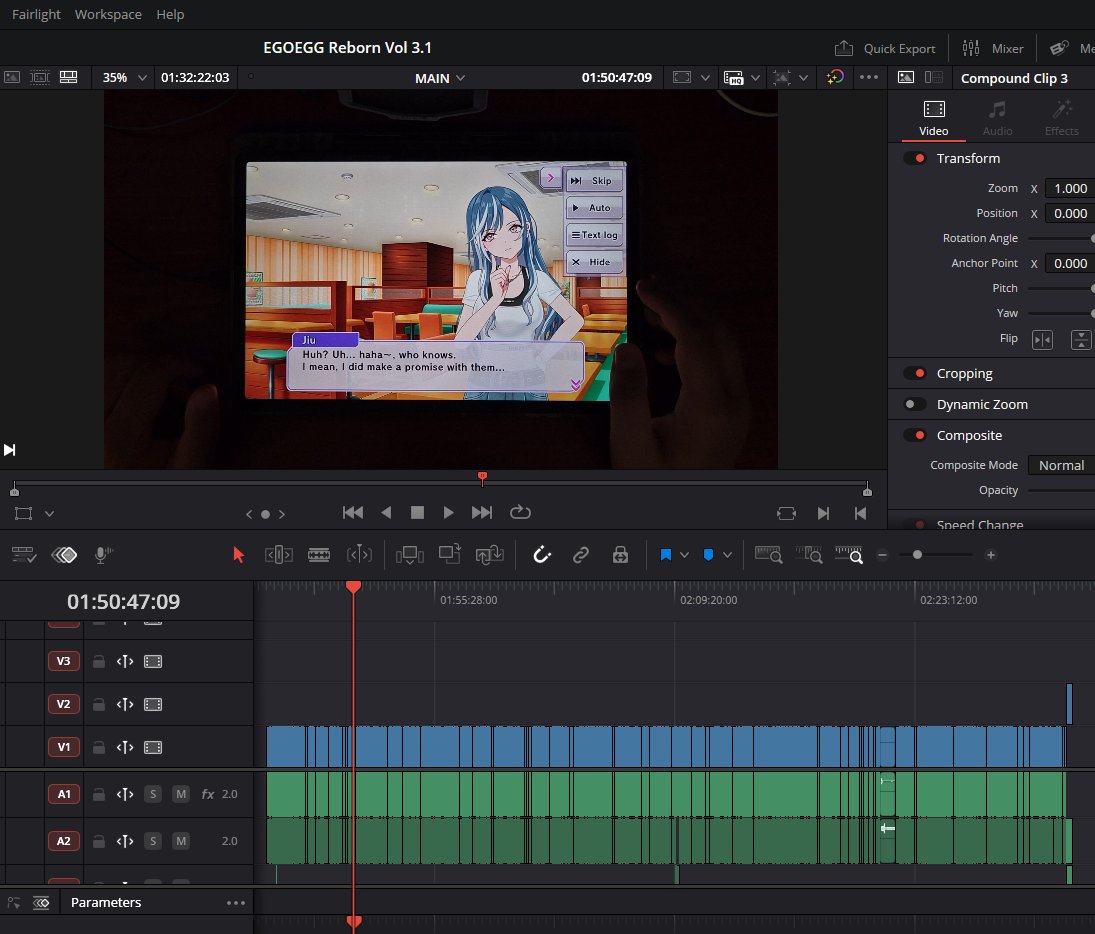
Task: Click the Anchor Point X value field
Action: click(1070, 263)
